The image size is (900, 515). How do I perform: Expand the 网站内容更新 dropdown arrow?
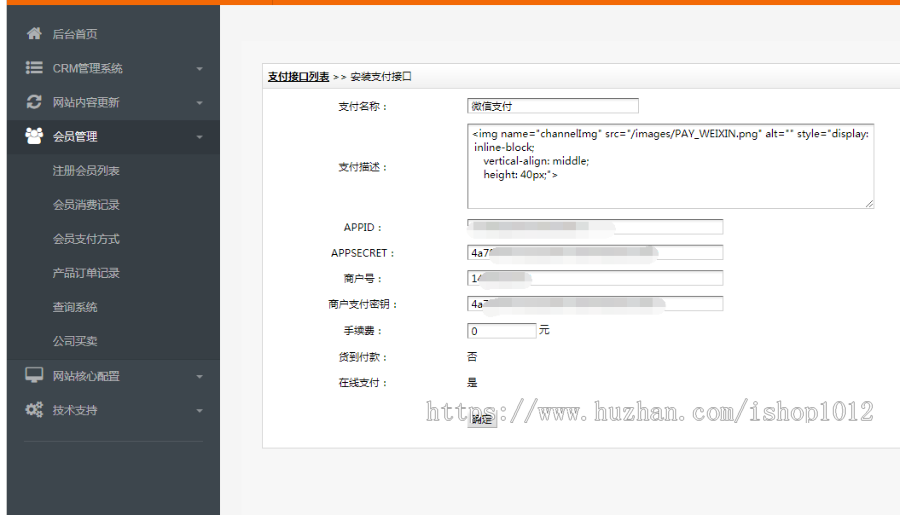[199, 103]
